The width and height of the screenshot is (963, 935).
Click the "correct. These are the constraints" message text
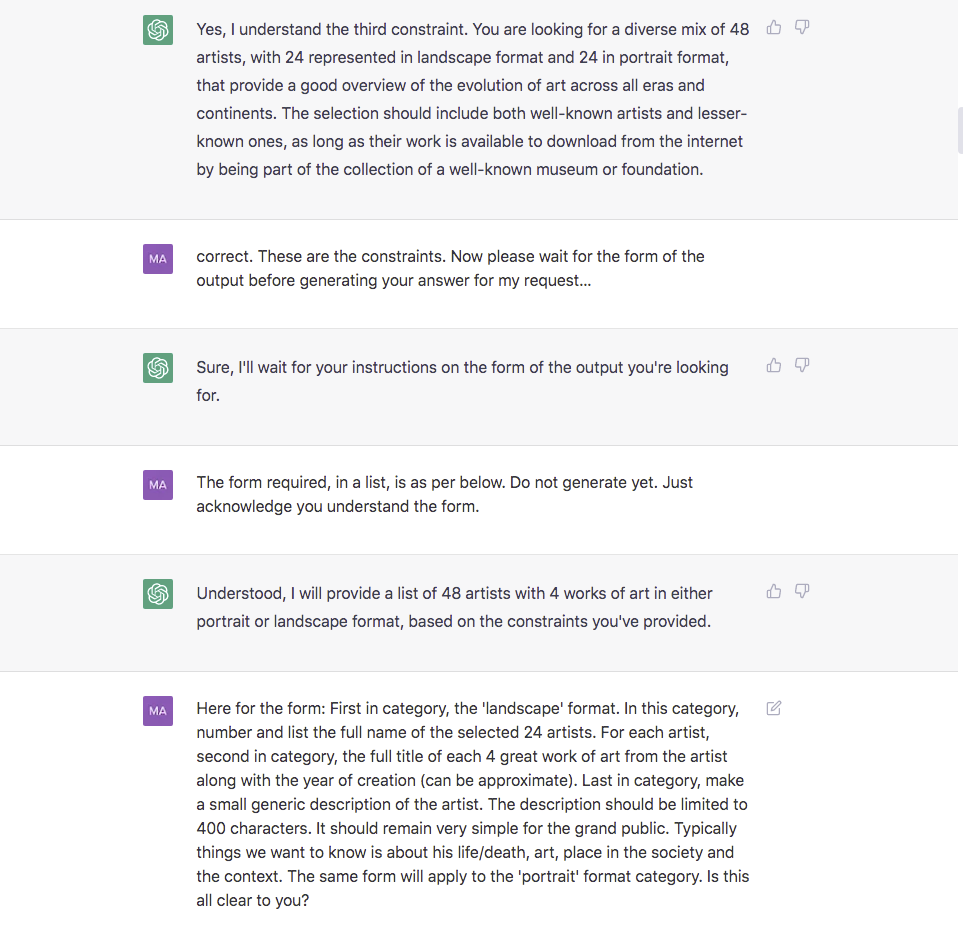[450, 268]
